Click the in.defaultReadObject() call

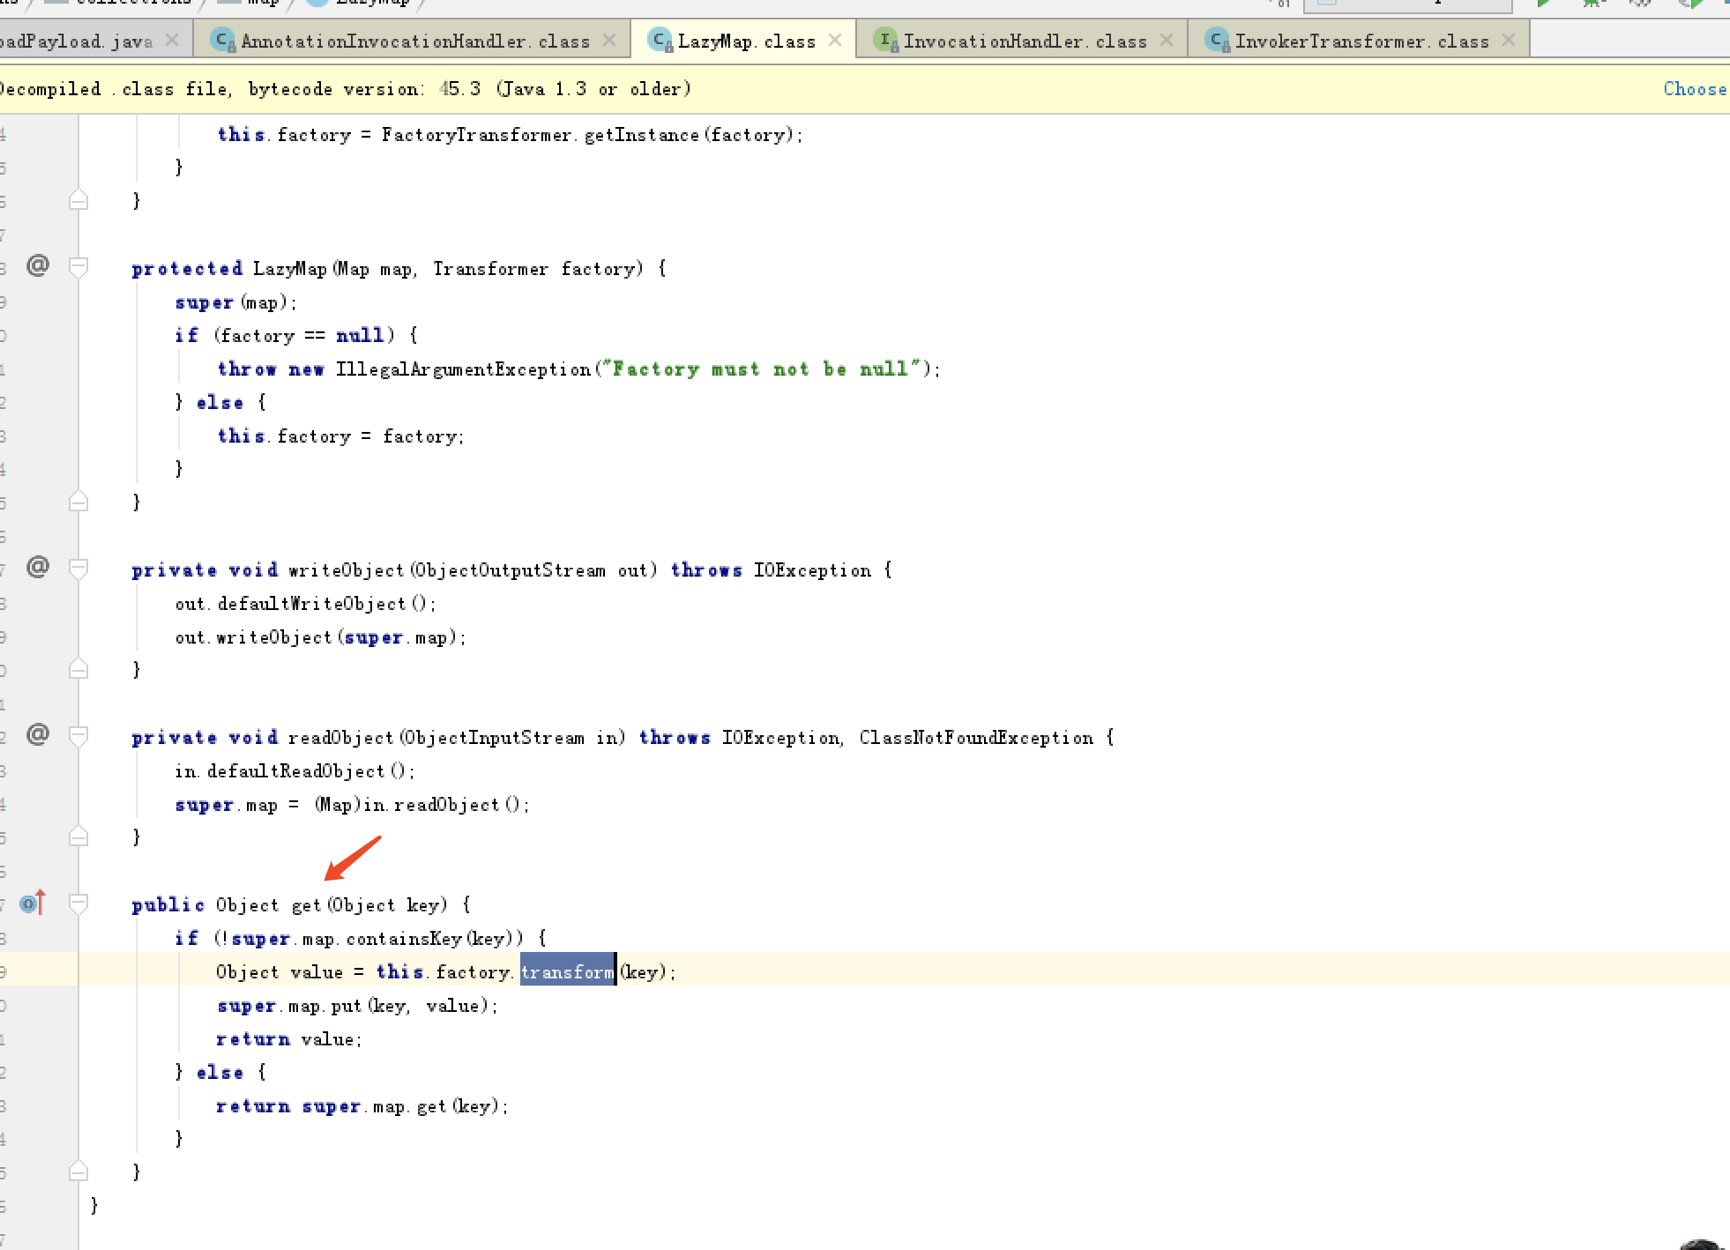click(x=294, y=771)
